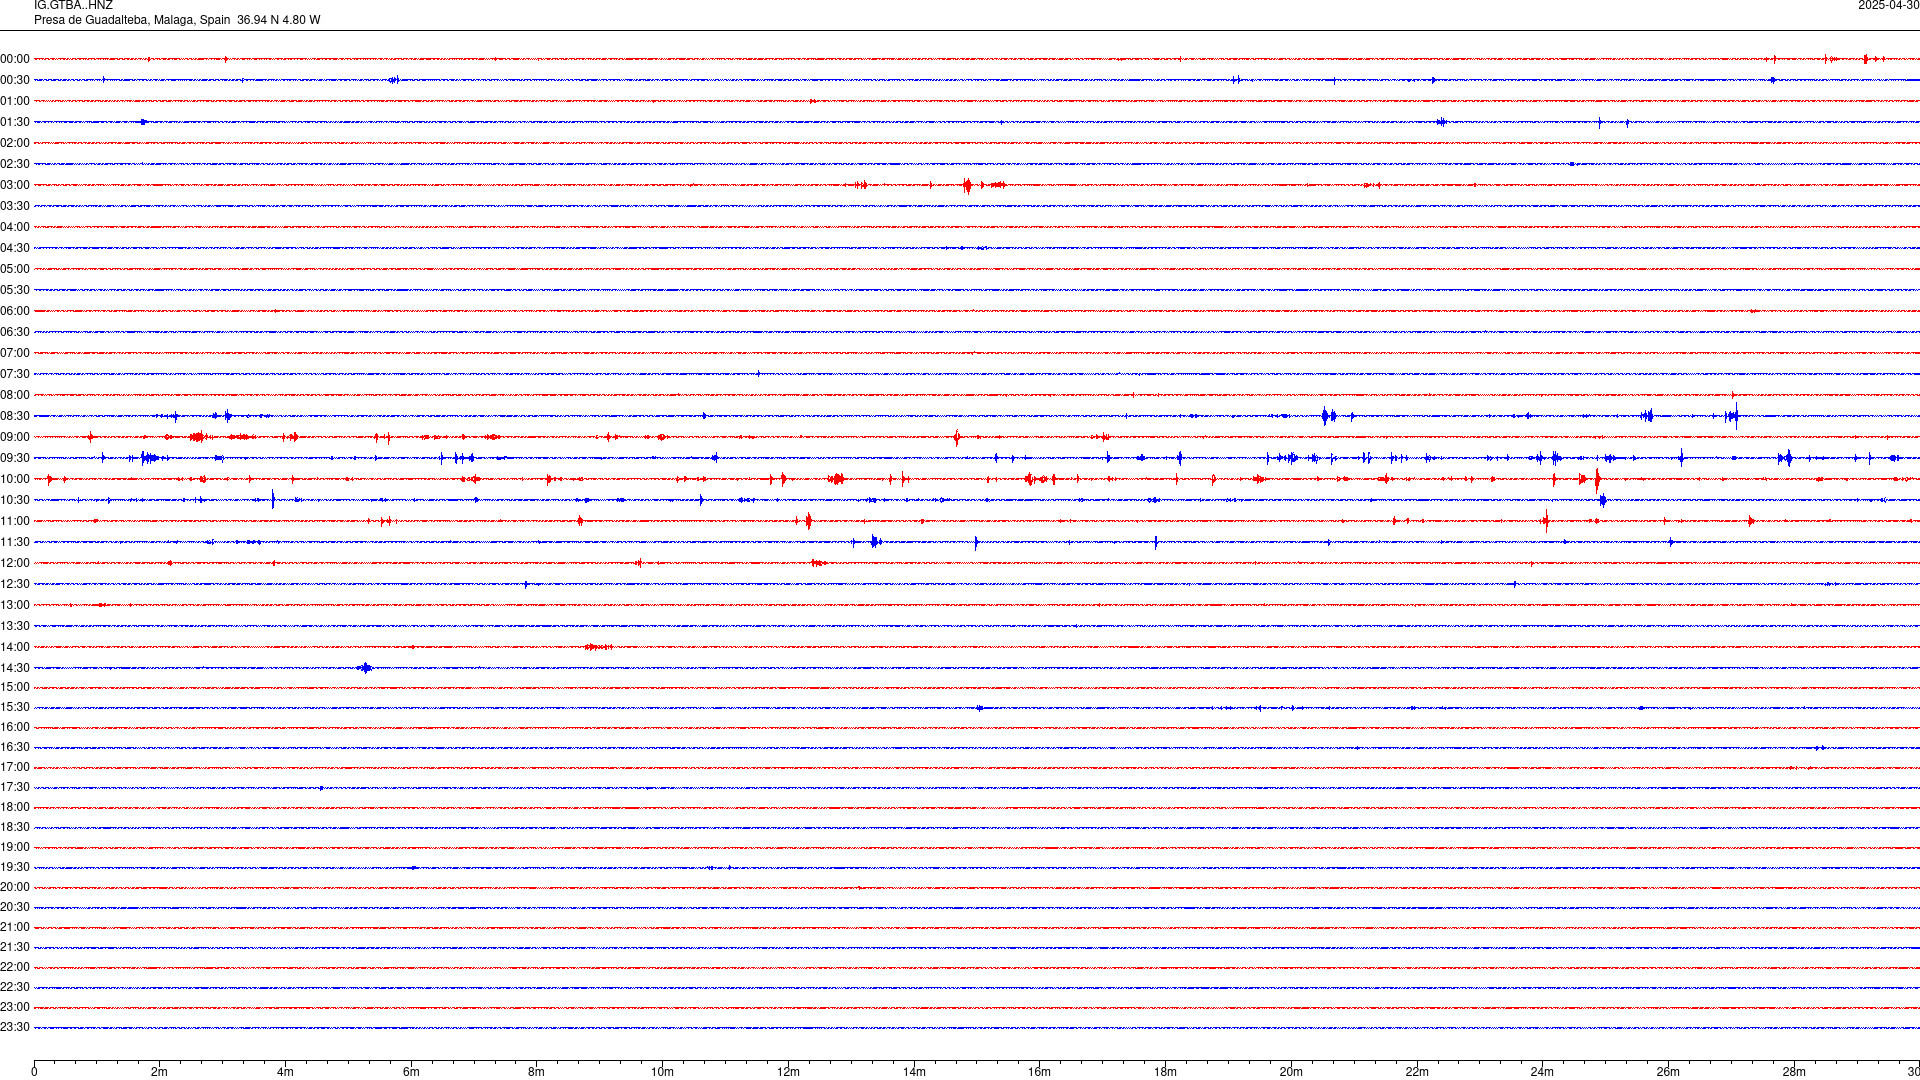1920x1080 pixels.
Task: Select the 03:30 trace time label
Action: coord(15,206)
